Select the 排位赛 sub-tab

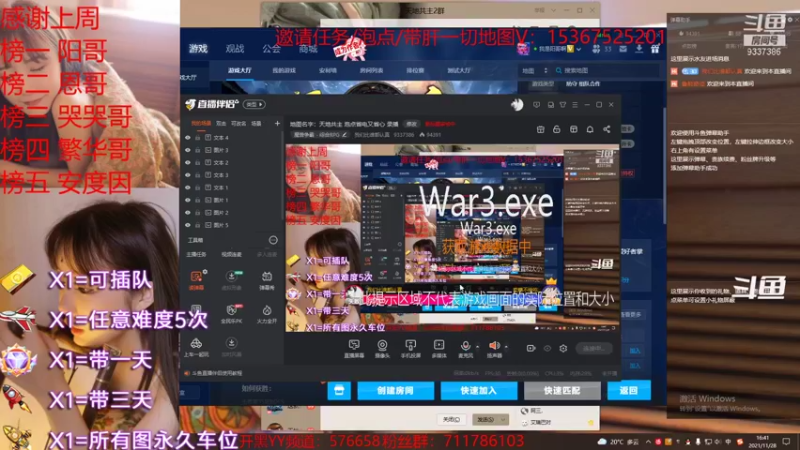click(x=415, y=70)
